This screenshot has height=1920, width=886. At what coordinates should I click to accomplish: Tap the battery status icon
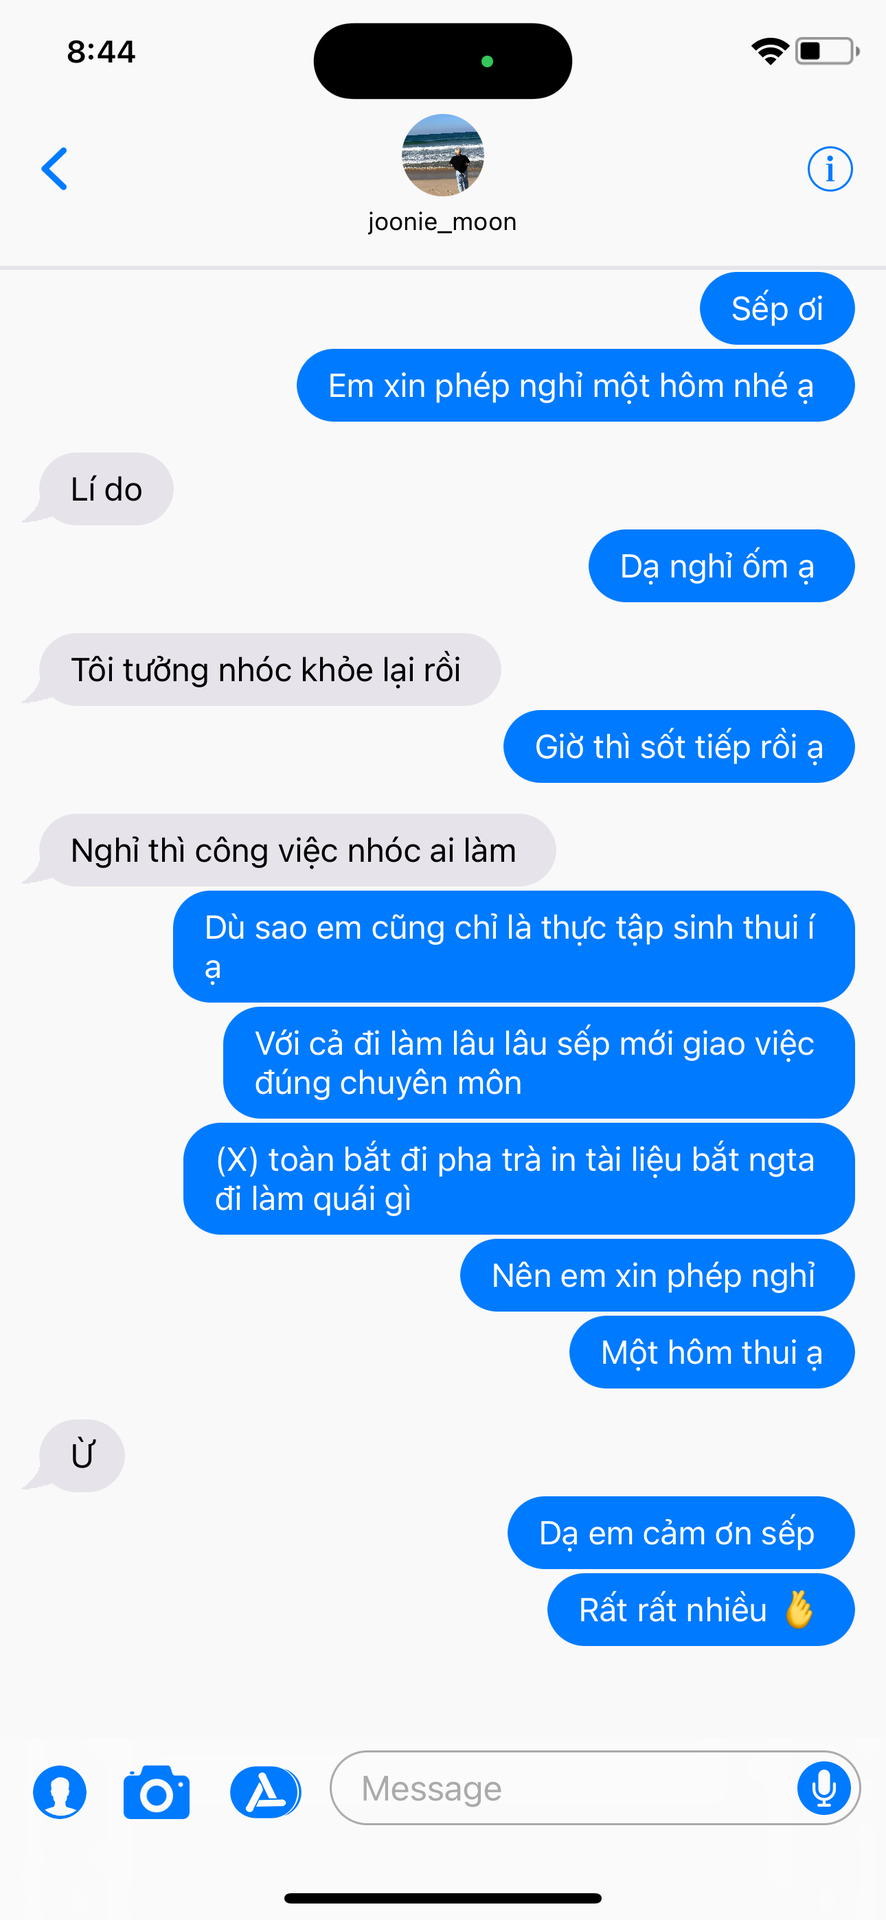[827, 50]
